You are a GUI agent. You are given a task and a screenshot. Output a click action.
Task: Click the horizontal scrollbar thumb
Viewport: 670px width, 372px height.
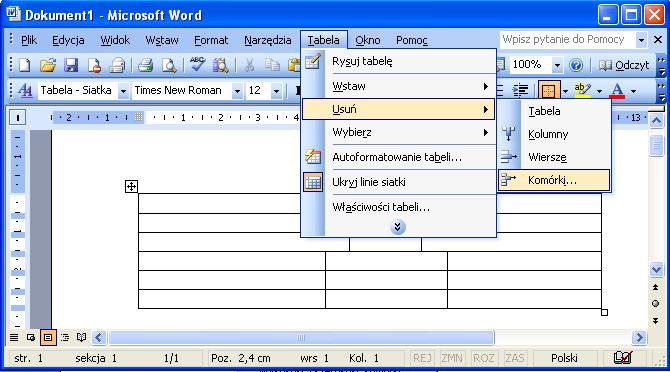point(301,337)
